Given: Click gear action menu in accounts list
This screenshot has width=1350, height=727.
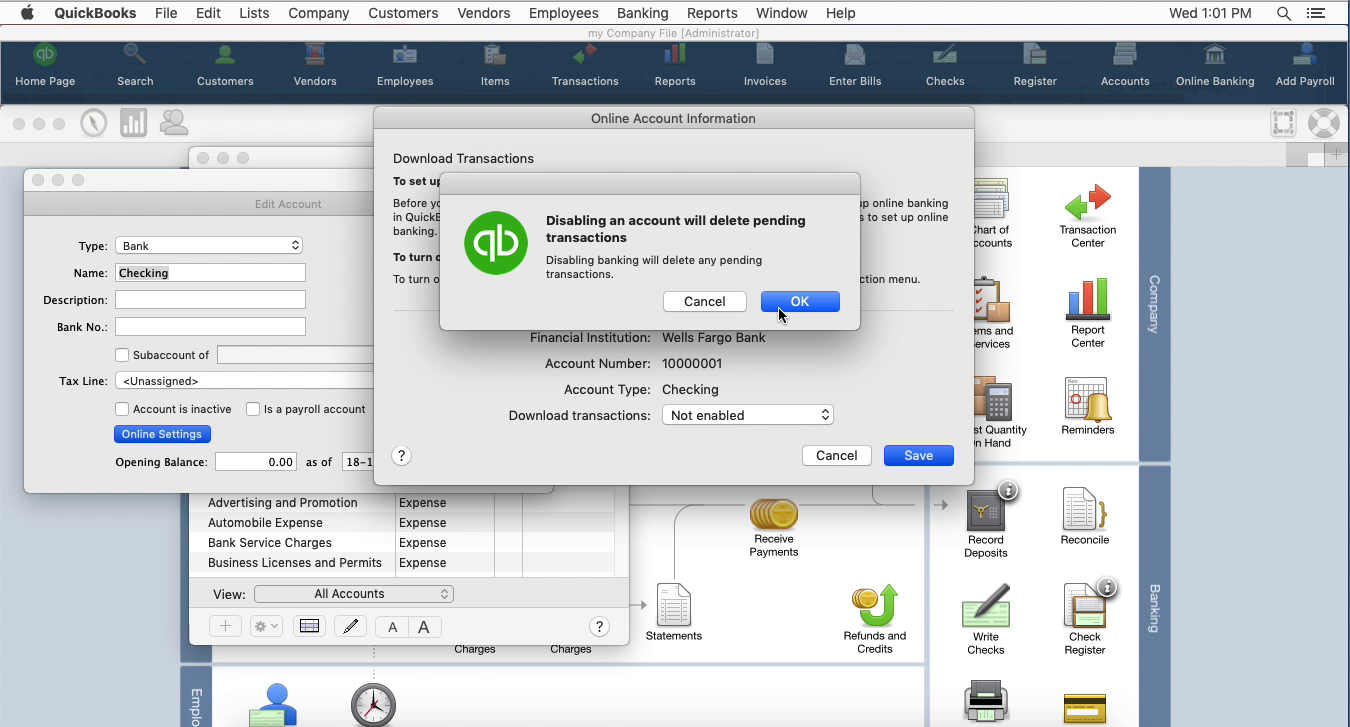Looking at the screenshot, I should (x=266, y=627).
